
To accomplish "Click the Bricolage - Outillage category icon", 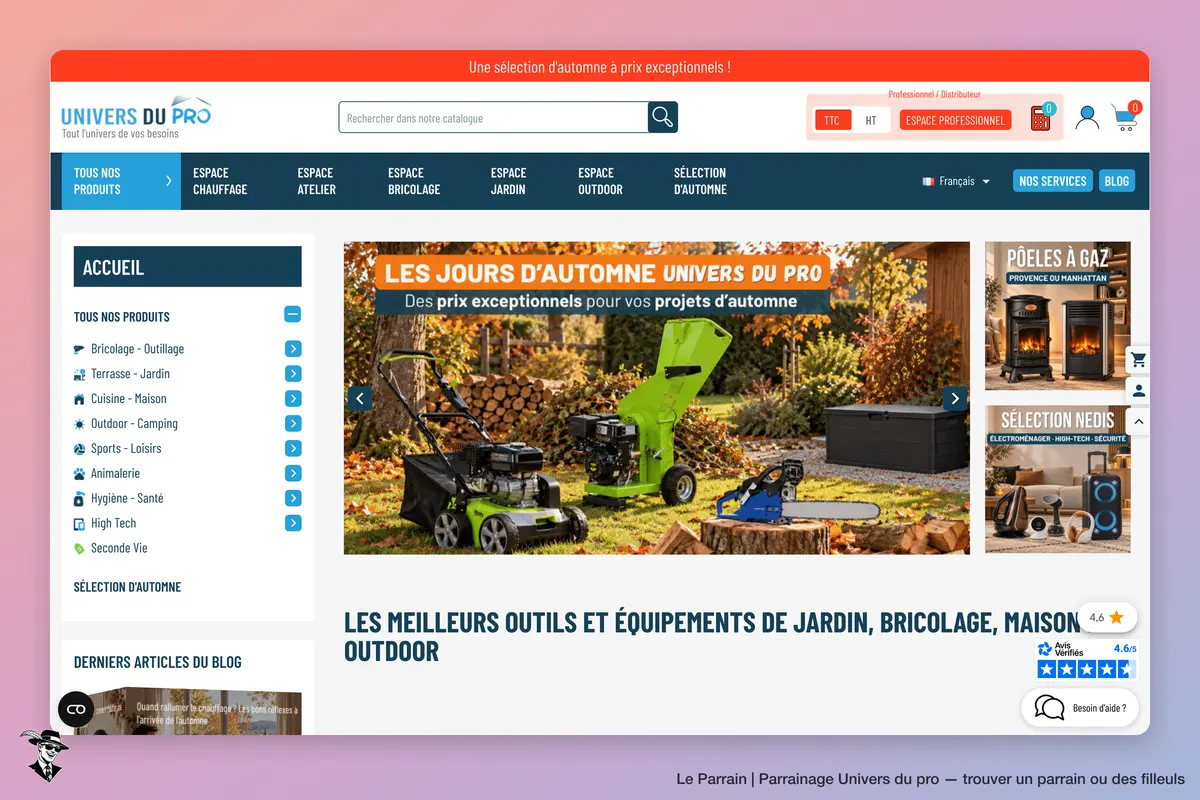I will pyautogui.click(x=79, y=349).
